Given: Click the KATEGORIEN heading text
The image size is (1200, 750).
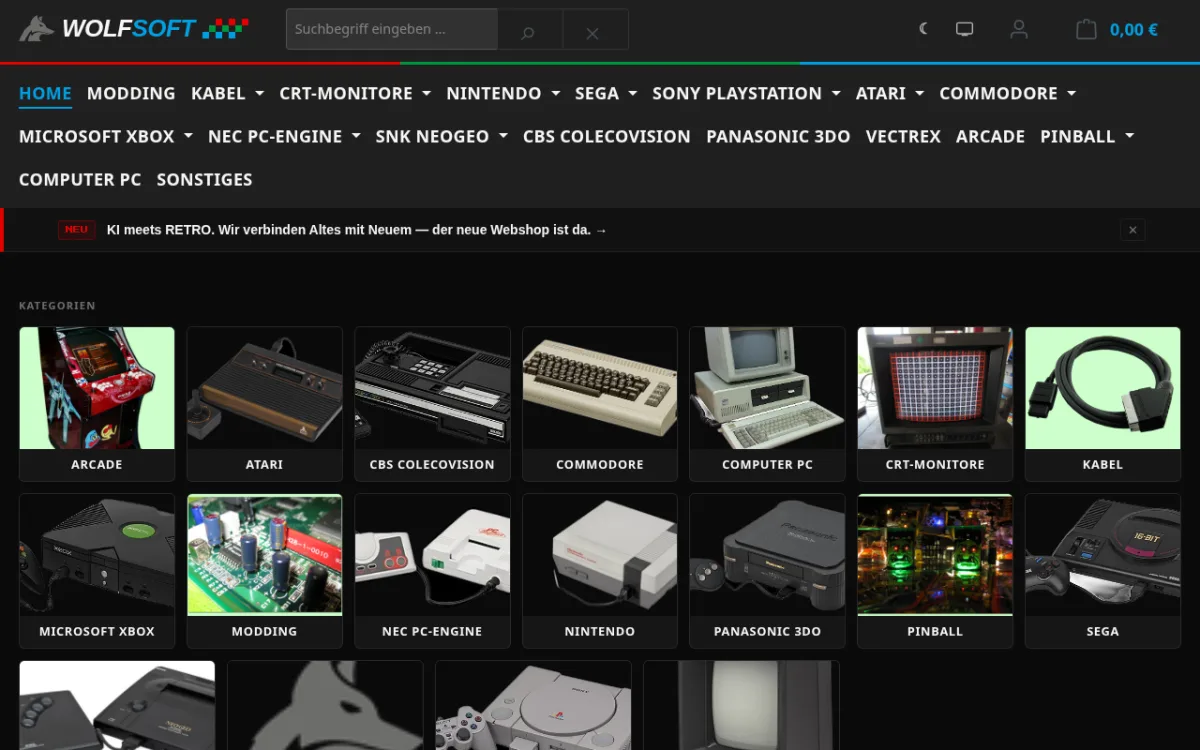Looking at the screenshot, I should [57, 306].
